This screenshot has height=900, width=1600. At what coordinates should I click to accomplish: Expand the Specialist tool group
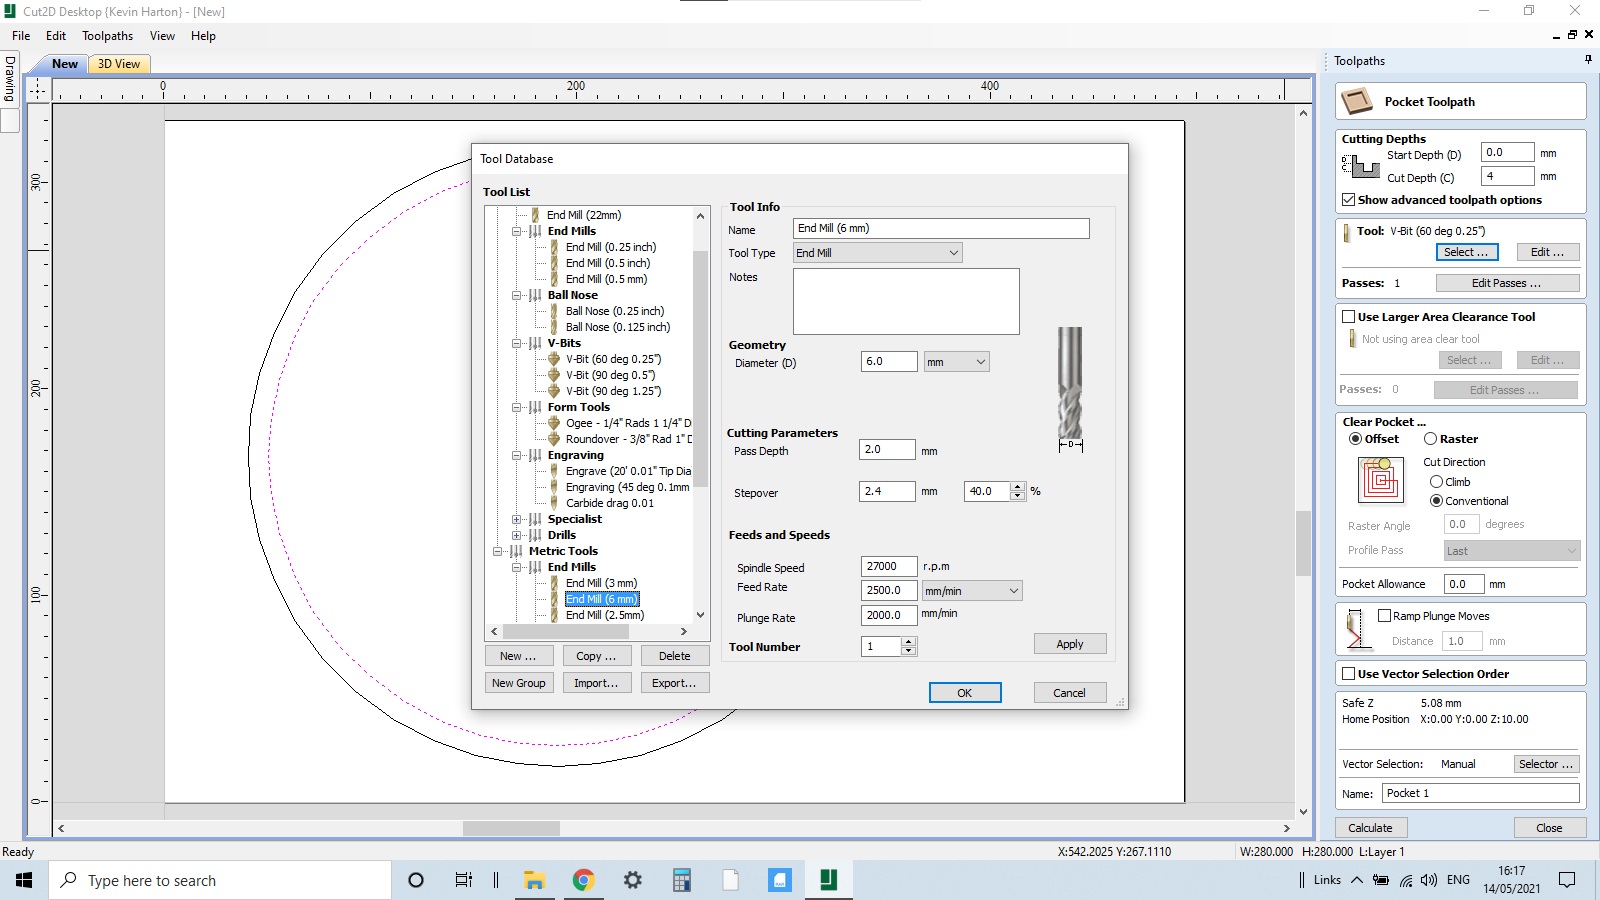[x=517, y=519]
